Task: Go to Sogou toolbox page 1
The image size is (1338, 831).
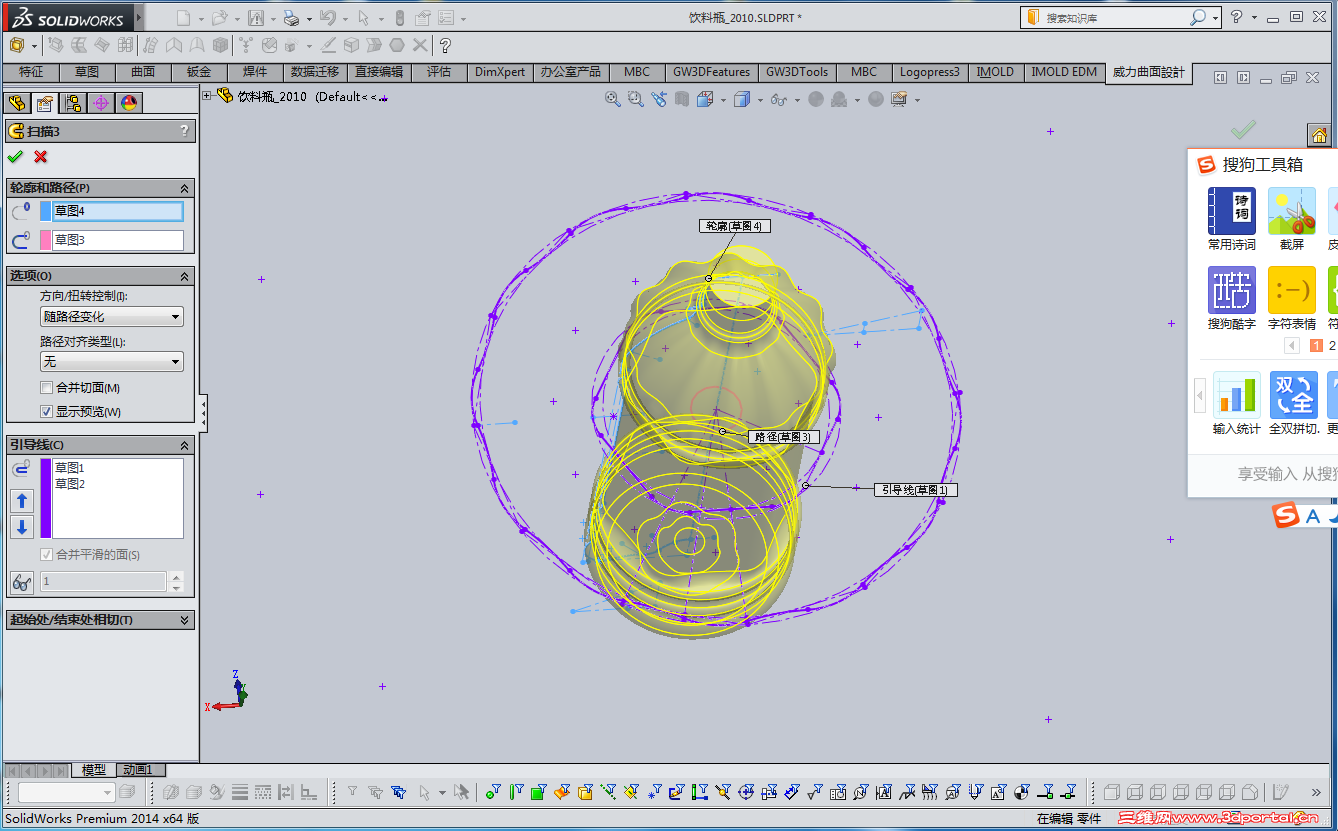Action: (1316, 346)
